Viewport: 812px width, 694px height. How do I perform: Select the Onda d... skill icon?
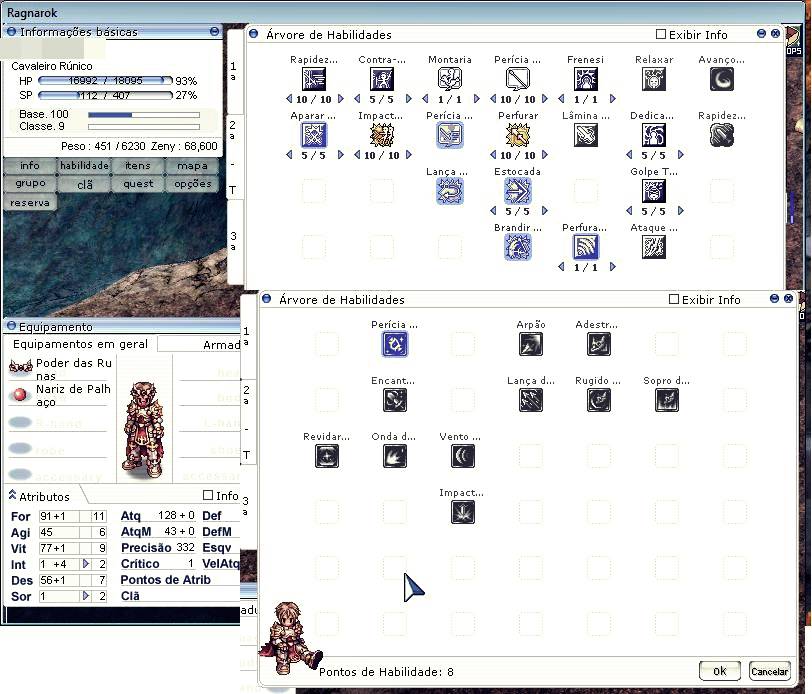coord(395,456)
